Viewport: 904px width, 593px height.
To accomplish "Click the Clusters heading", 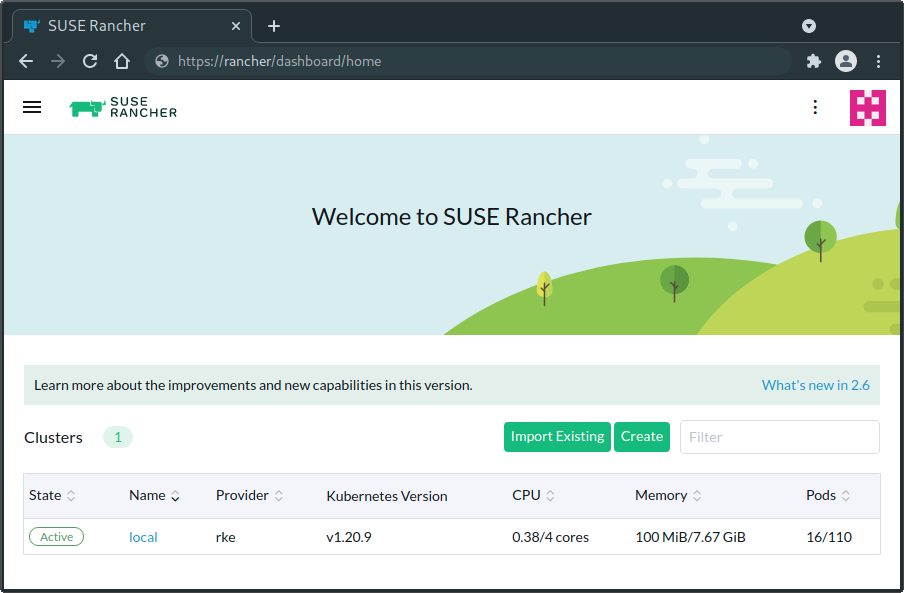I will pyautogui.click(x=54, y=437).
